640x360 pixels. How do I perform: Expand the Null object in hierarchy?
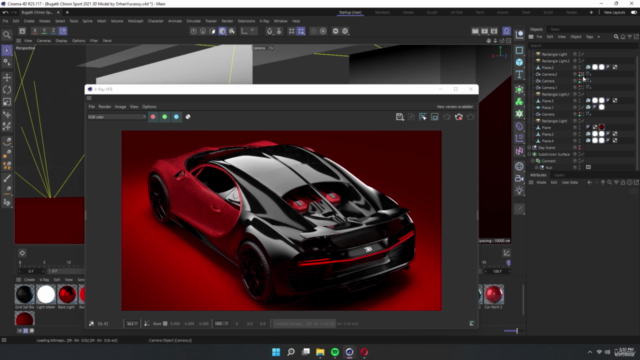pos(537,167)
